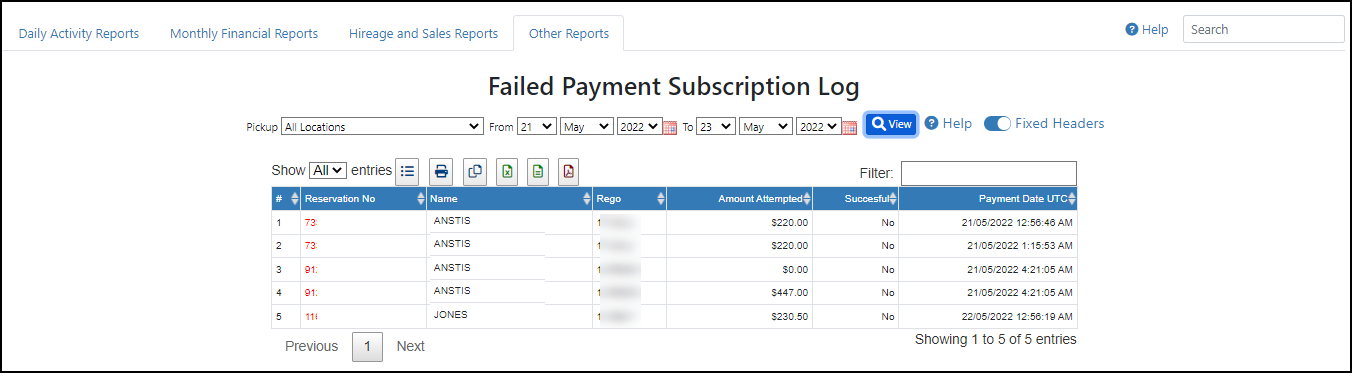Click the copy to clipboard icon
Image resolution: width=1352 pixels, height=373 pixels.
(475, 171)
